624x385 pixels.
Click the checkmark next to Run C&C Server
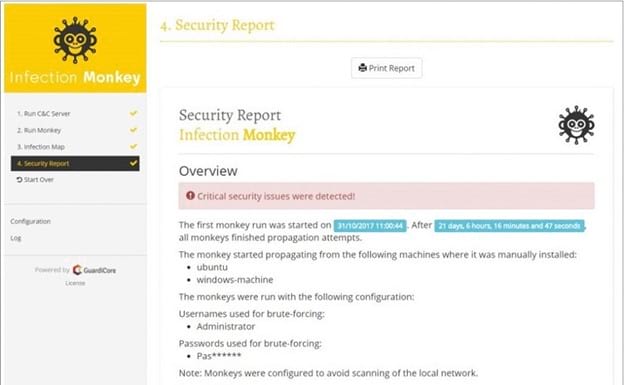pyautogui.click(x=133, y=113)
